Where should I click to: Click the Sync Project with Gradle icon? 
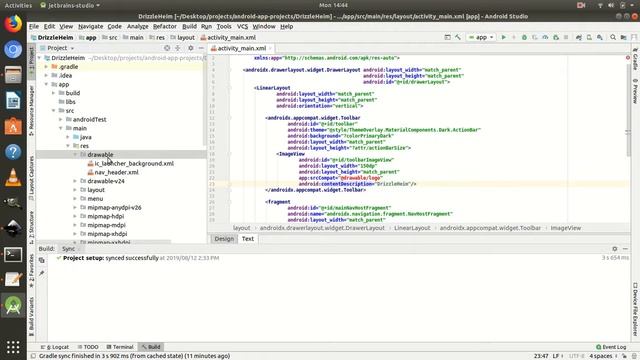(579, 37)
